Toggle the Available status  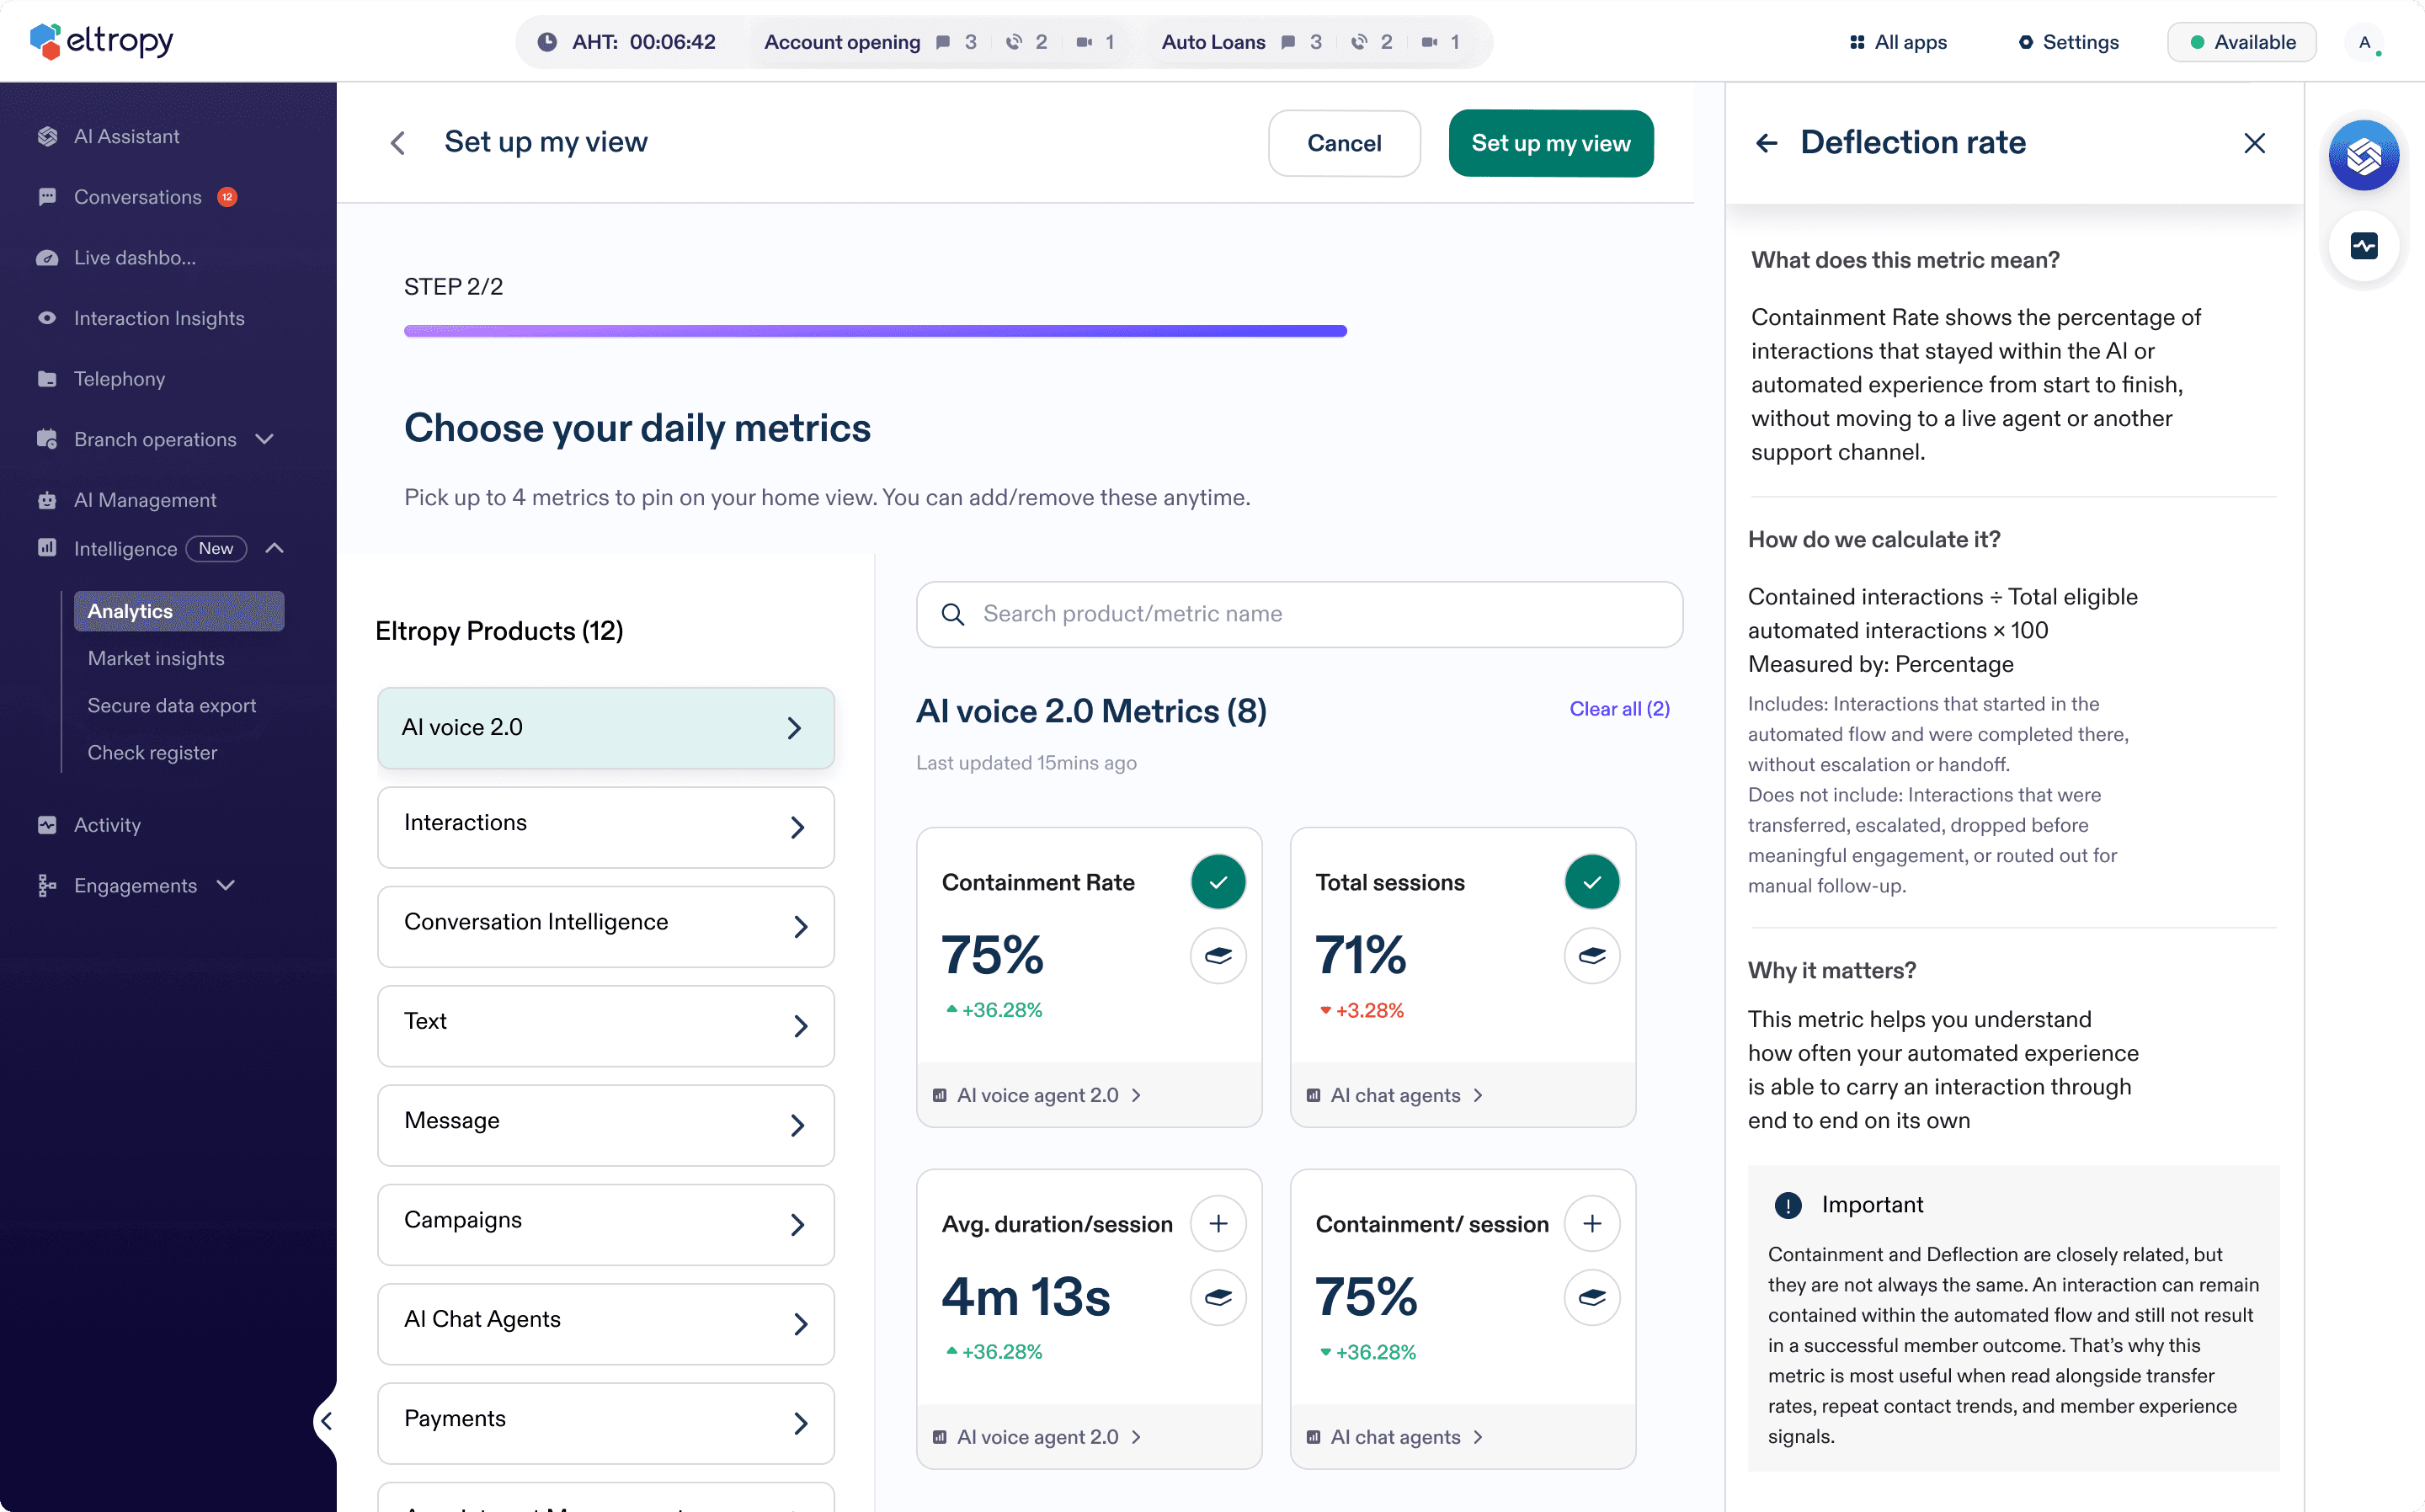coord(2241,42)
